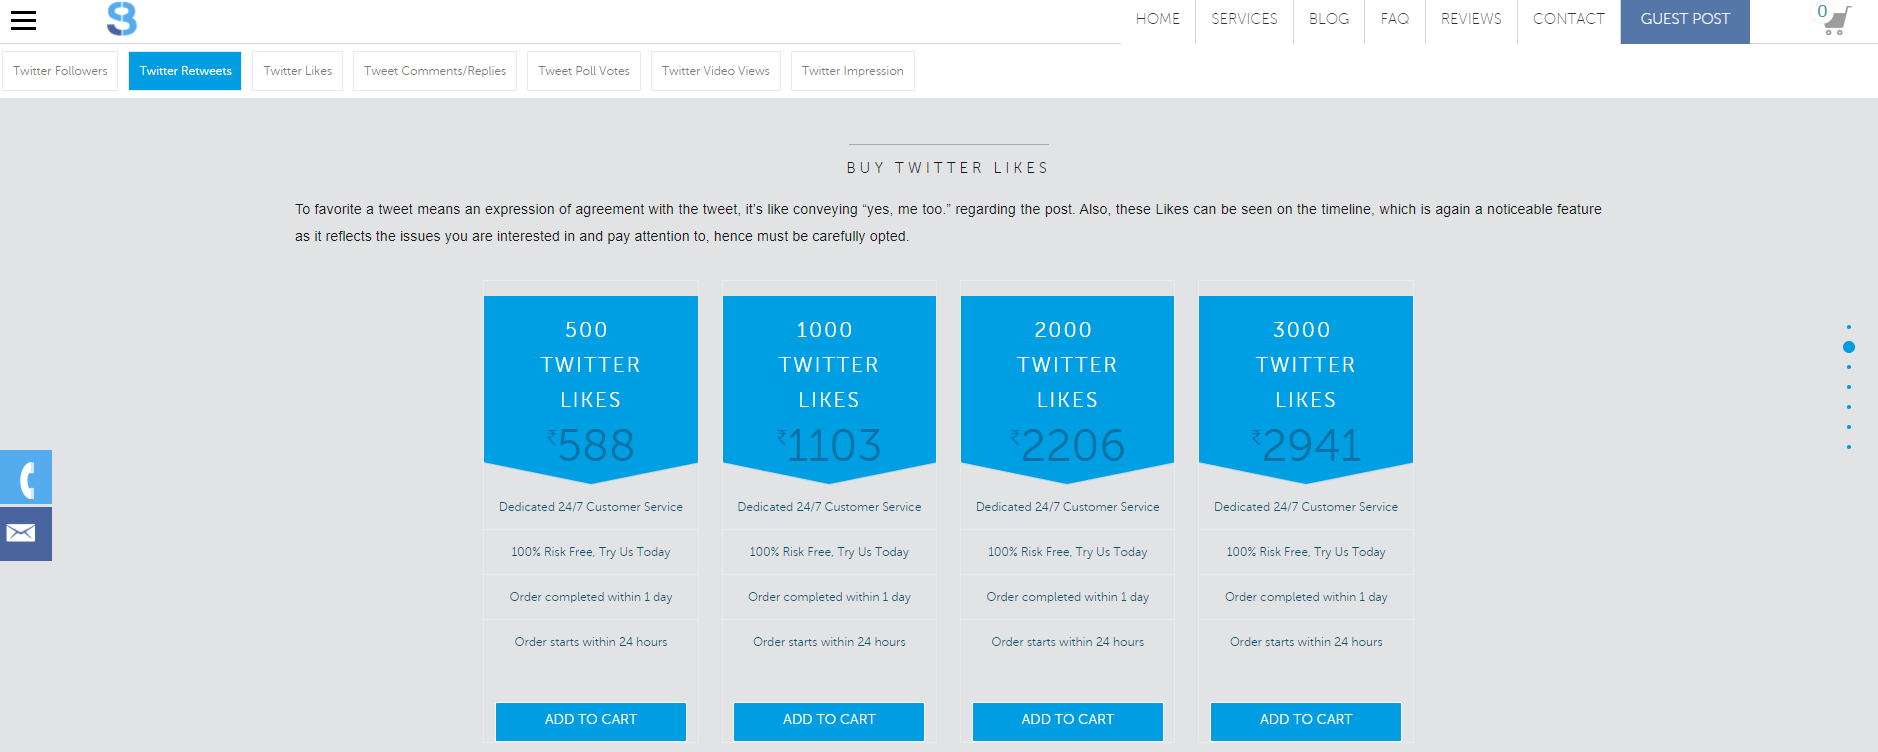Click the cart item count 0
The image size is (1878, 752).
click(1822, 11)
